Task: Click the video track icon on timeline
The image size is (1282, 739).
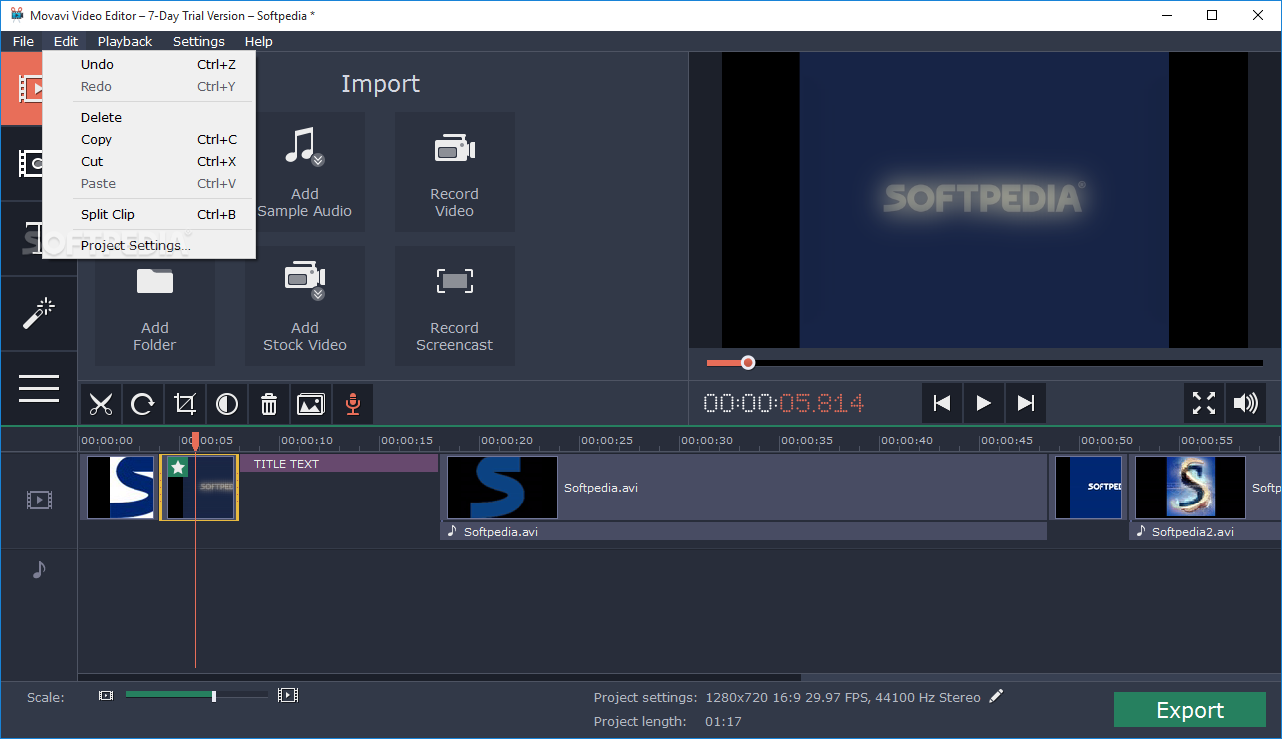Action: [39, 500]
